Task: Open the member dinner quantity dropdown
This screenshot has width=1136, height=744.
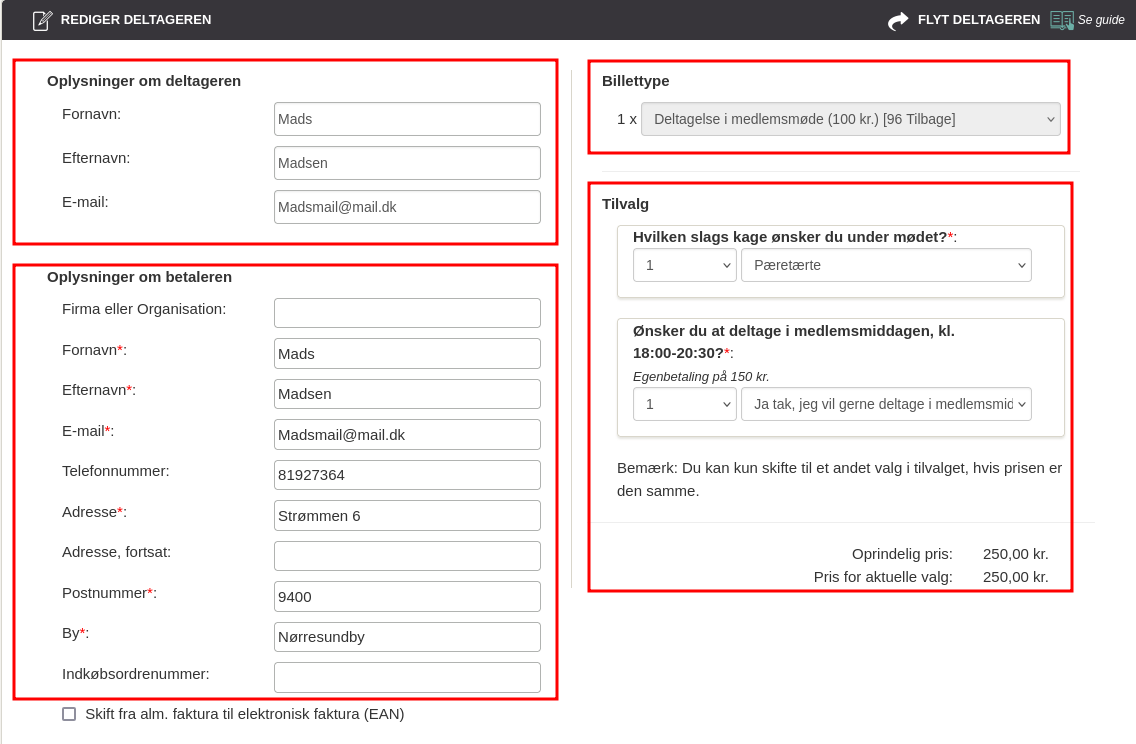Action: (x=685, y=404)
